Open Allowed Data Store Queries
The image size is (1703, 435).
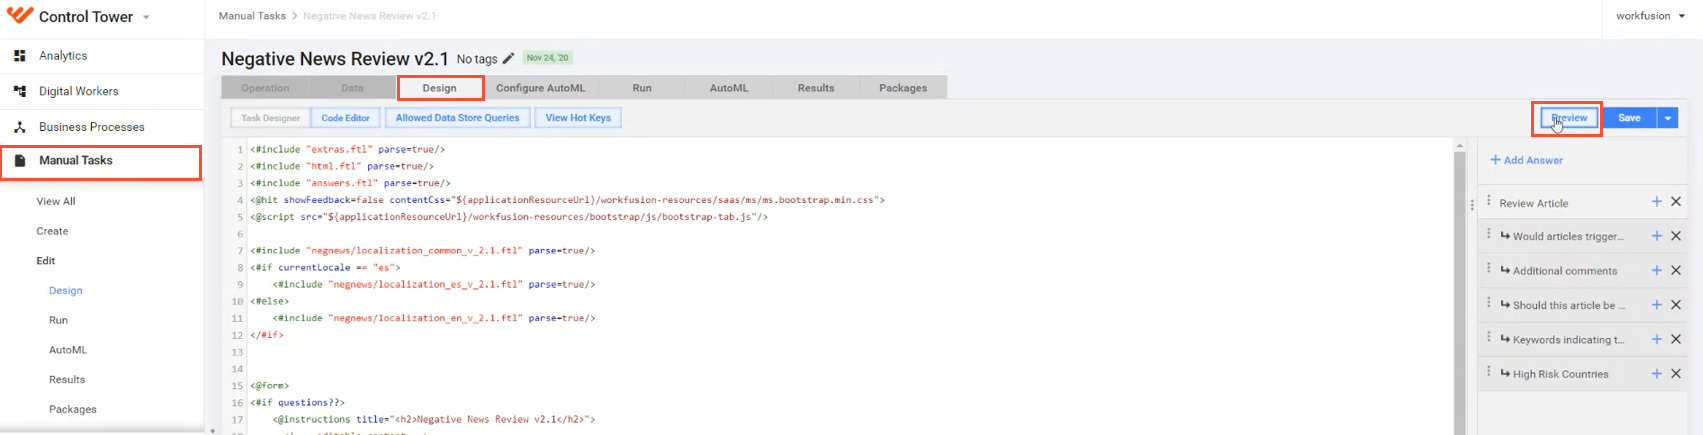458,118
